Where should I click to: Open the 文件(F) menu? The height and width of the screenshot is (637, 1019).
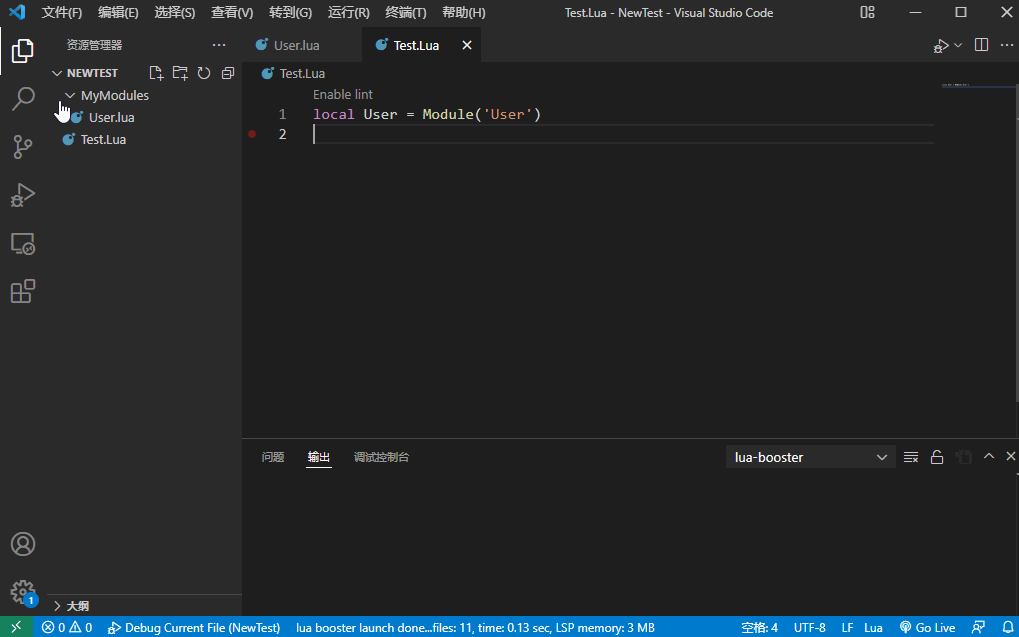pyautogui.click(x=62, y=12)
